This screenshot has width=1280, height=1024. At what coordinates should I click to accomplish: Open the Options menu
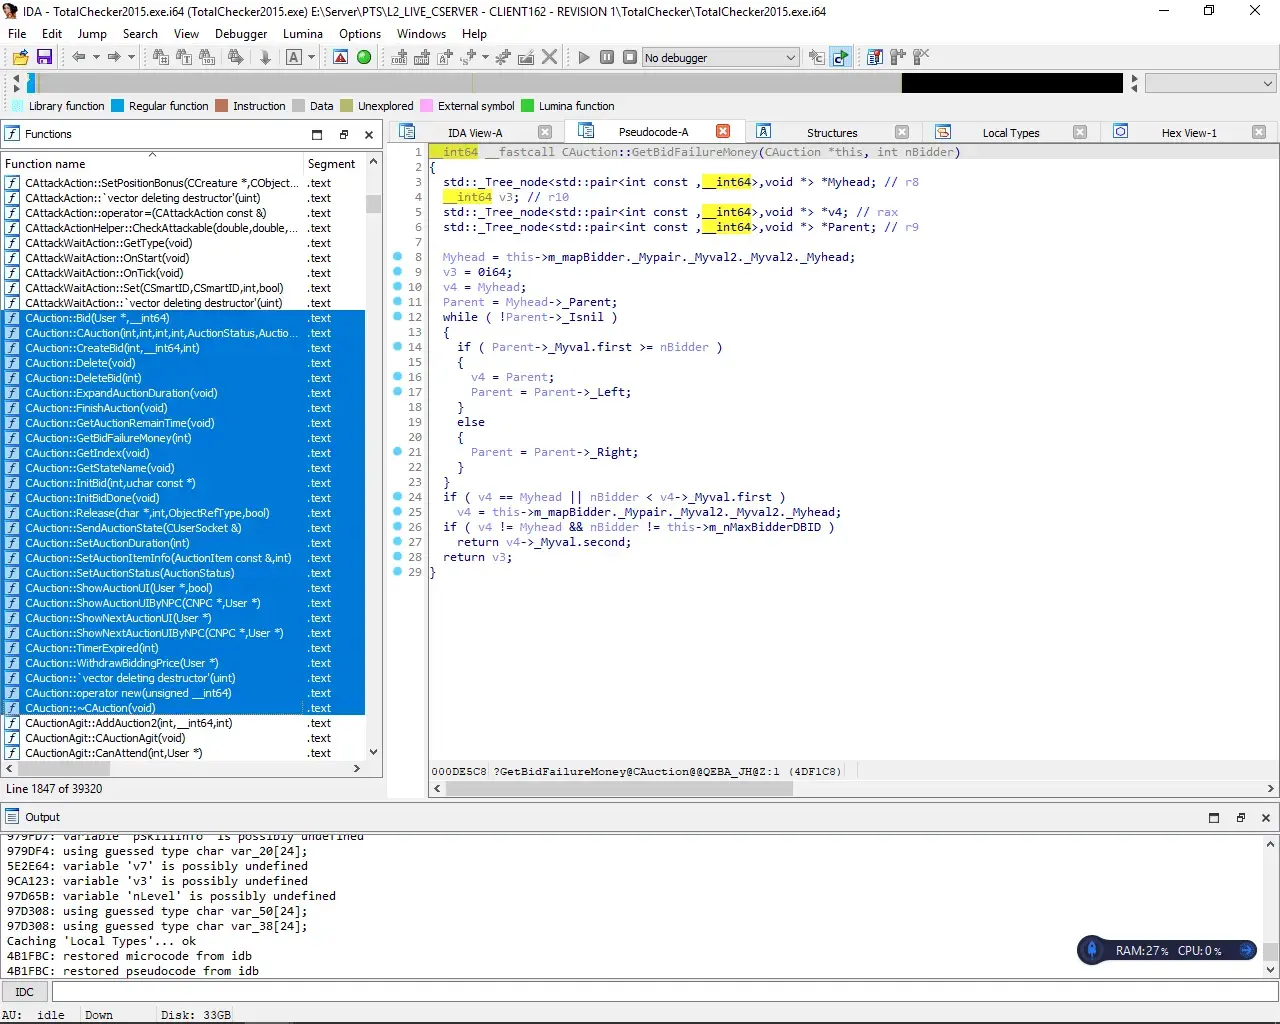click(x=360, y=33)
